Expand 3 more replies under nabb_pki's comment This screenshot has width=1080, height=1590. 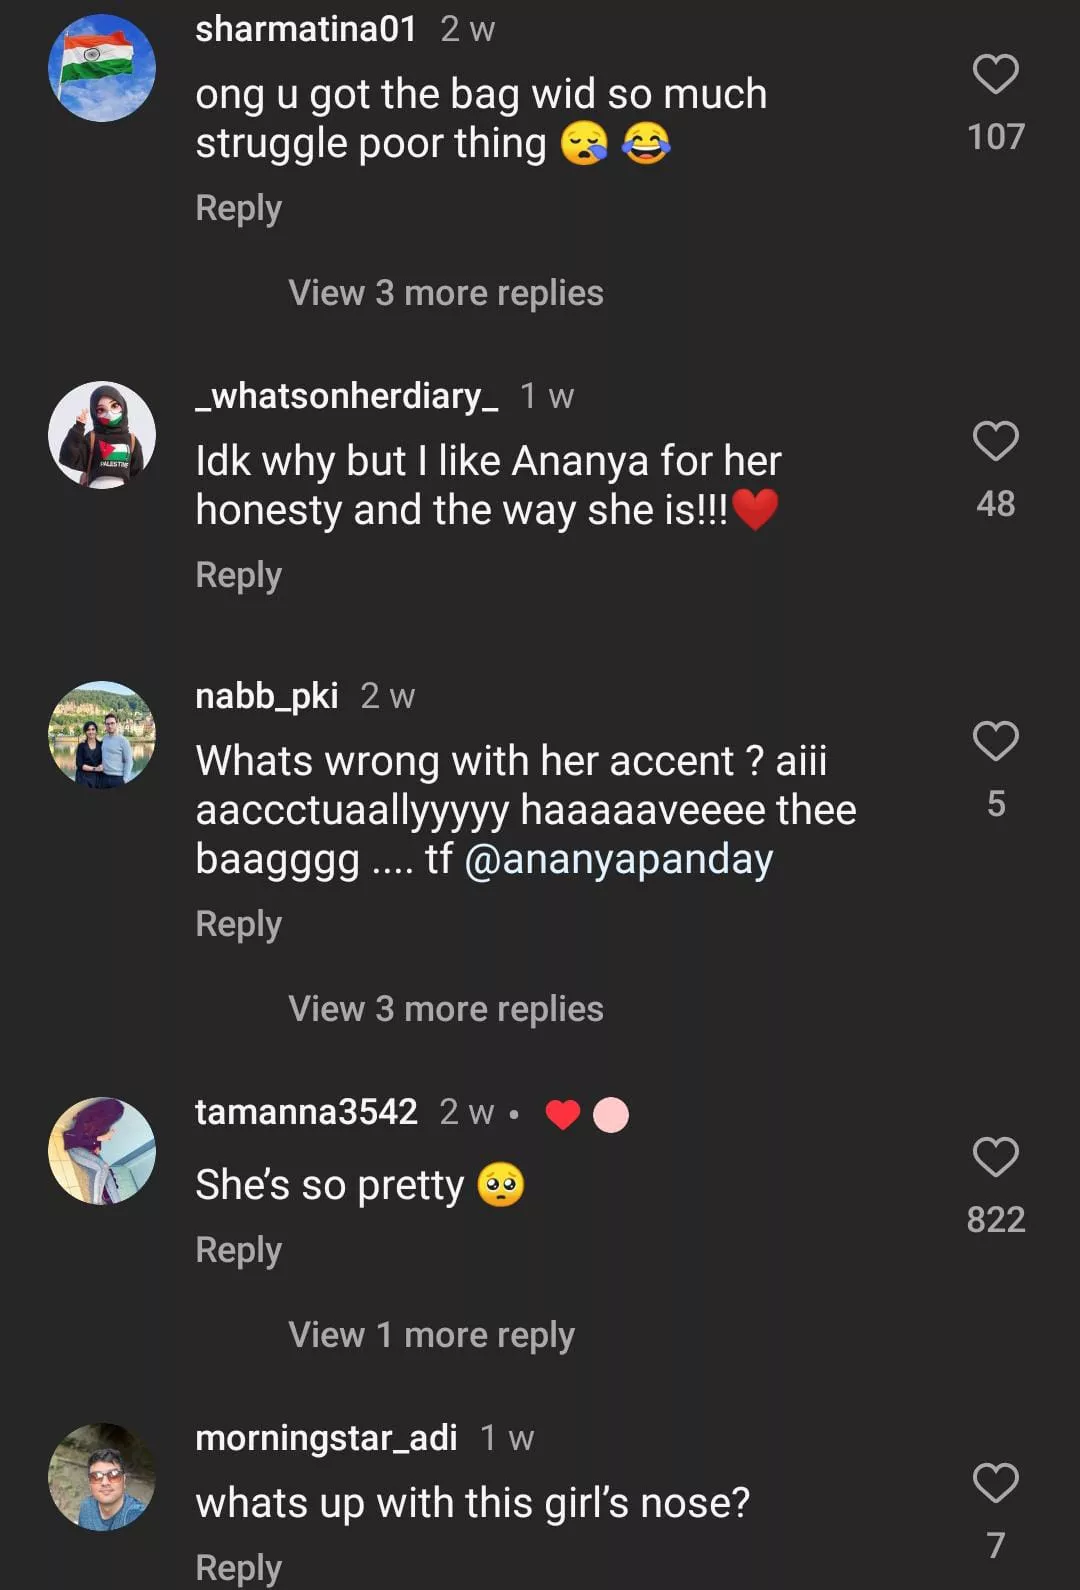(446, 1009)
